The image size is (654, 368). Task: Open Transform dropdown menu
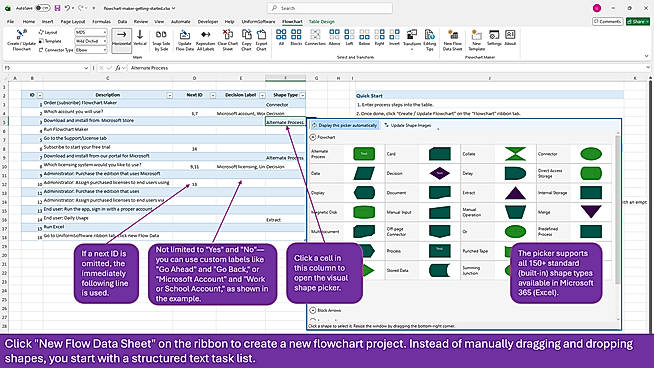pyautogui.click(x=412, y=40)
